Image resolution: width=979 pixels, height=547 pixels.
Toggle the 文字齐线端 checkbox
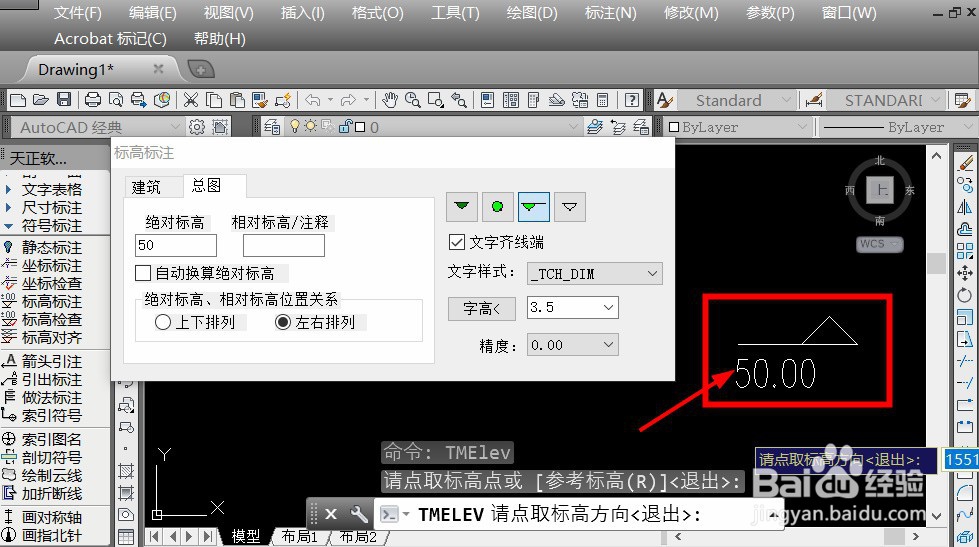pyautogui.click(x=457, y=242)
